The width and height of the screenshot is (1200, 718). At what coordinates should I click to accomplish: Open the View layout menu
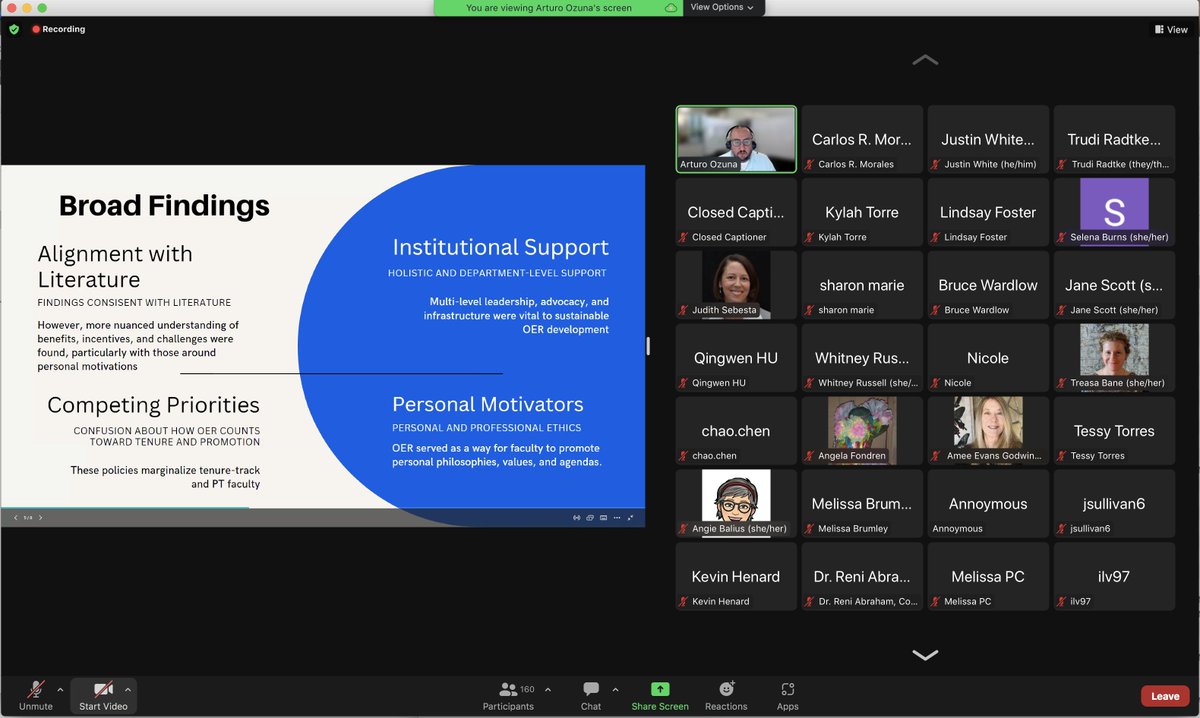pos(1171,29)
